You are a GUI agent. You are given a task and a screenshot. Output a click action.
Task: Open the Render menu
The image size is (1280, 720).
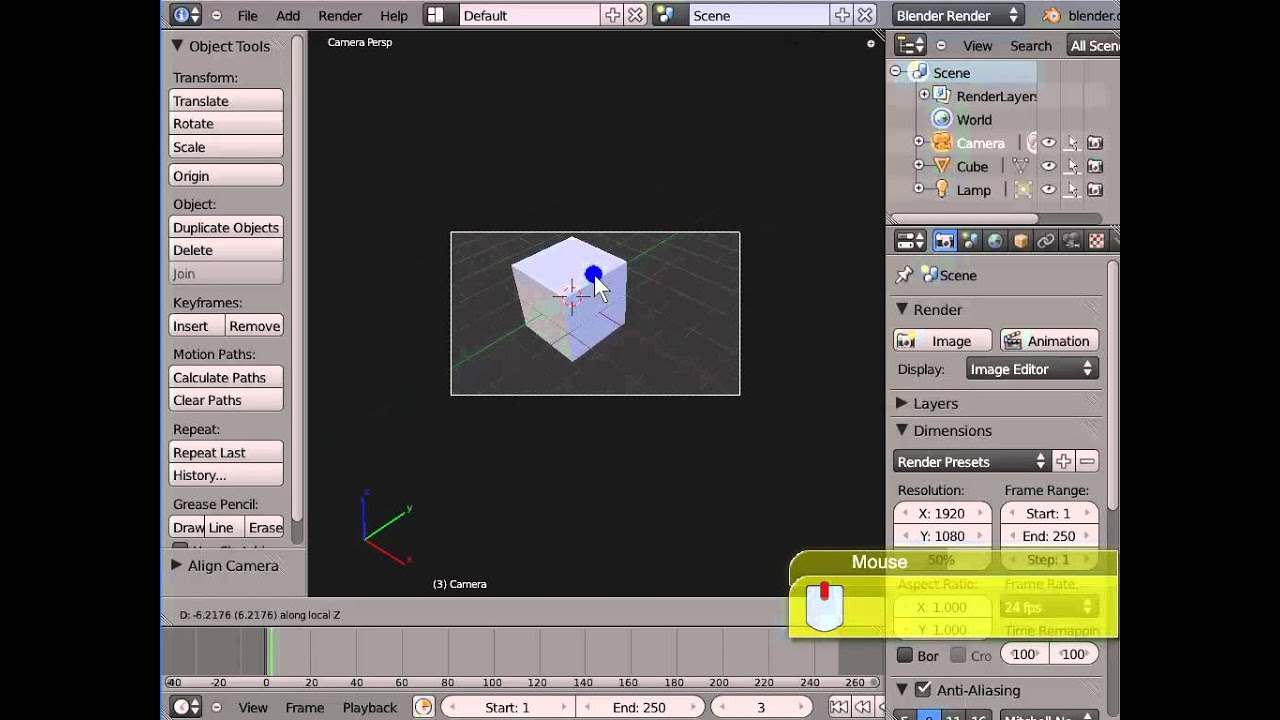pos(340,16)
